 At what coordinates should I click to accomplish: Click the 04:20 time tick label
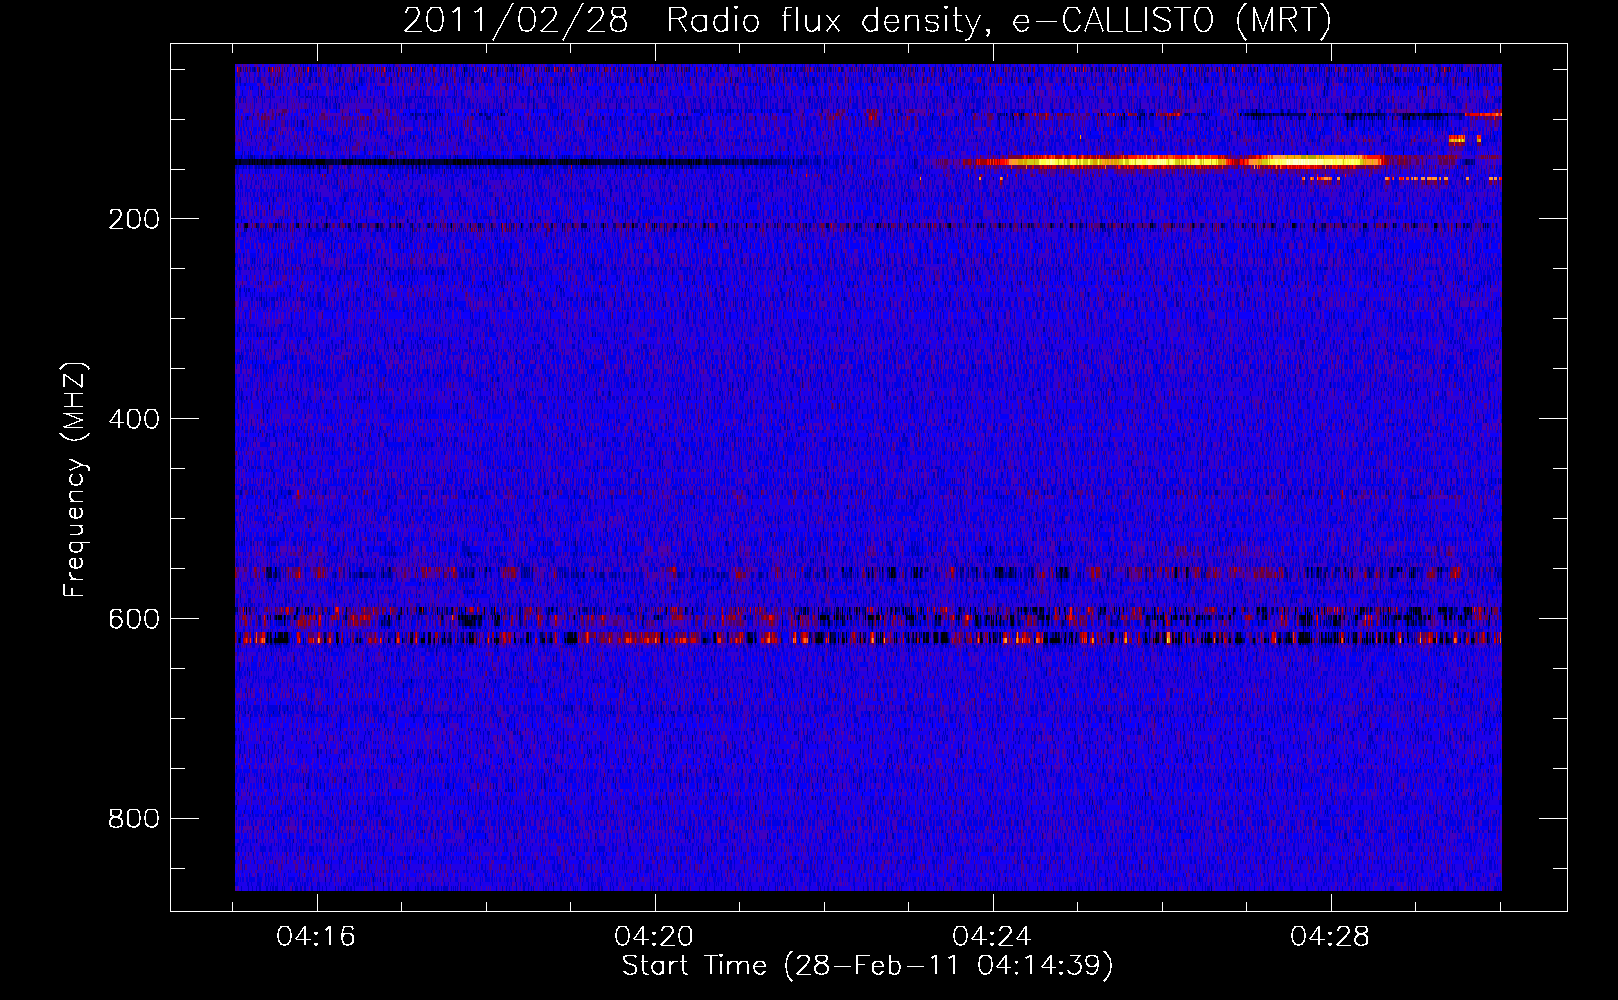click(x=654, y=937)
